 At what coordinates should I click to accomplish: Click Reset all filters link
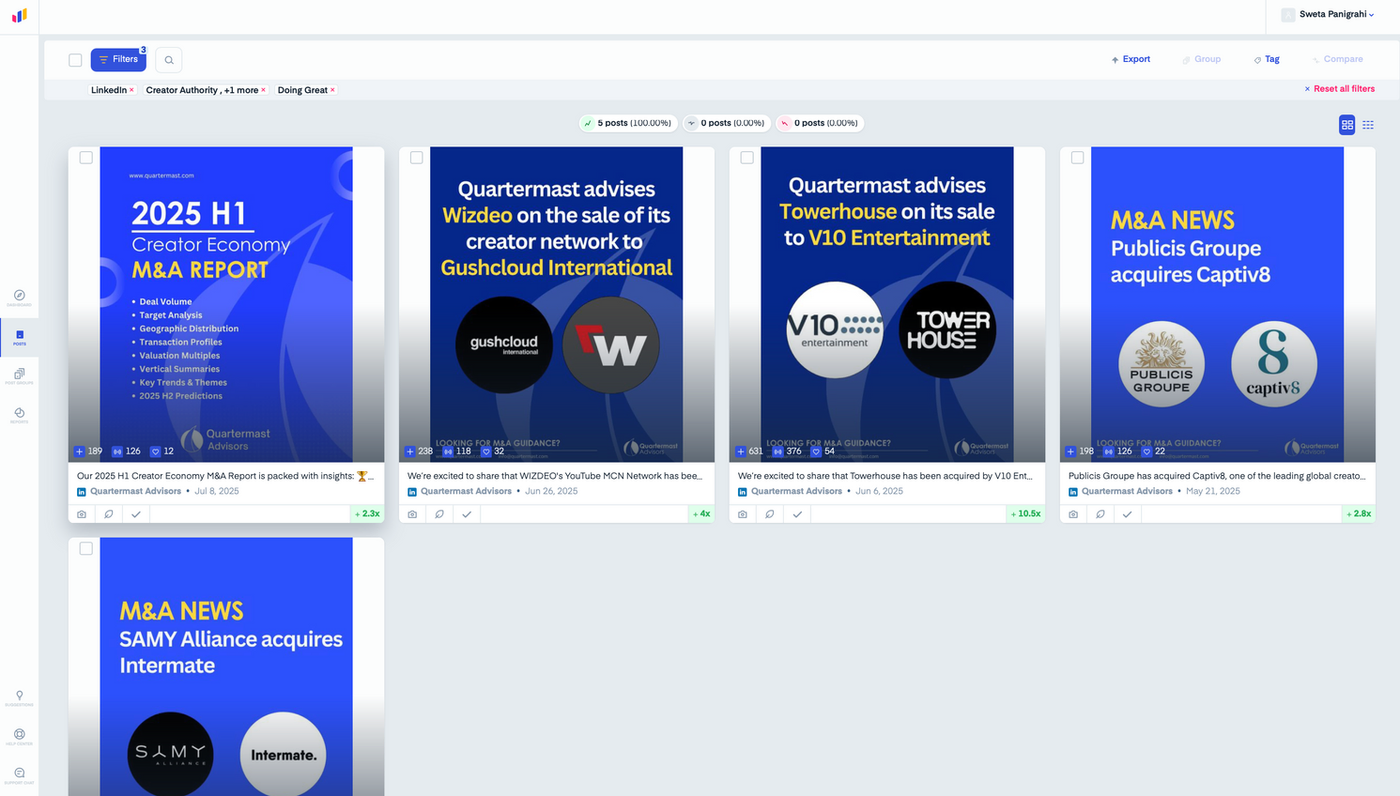coord(1339,89)
